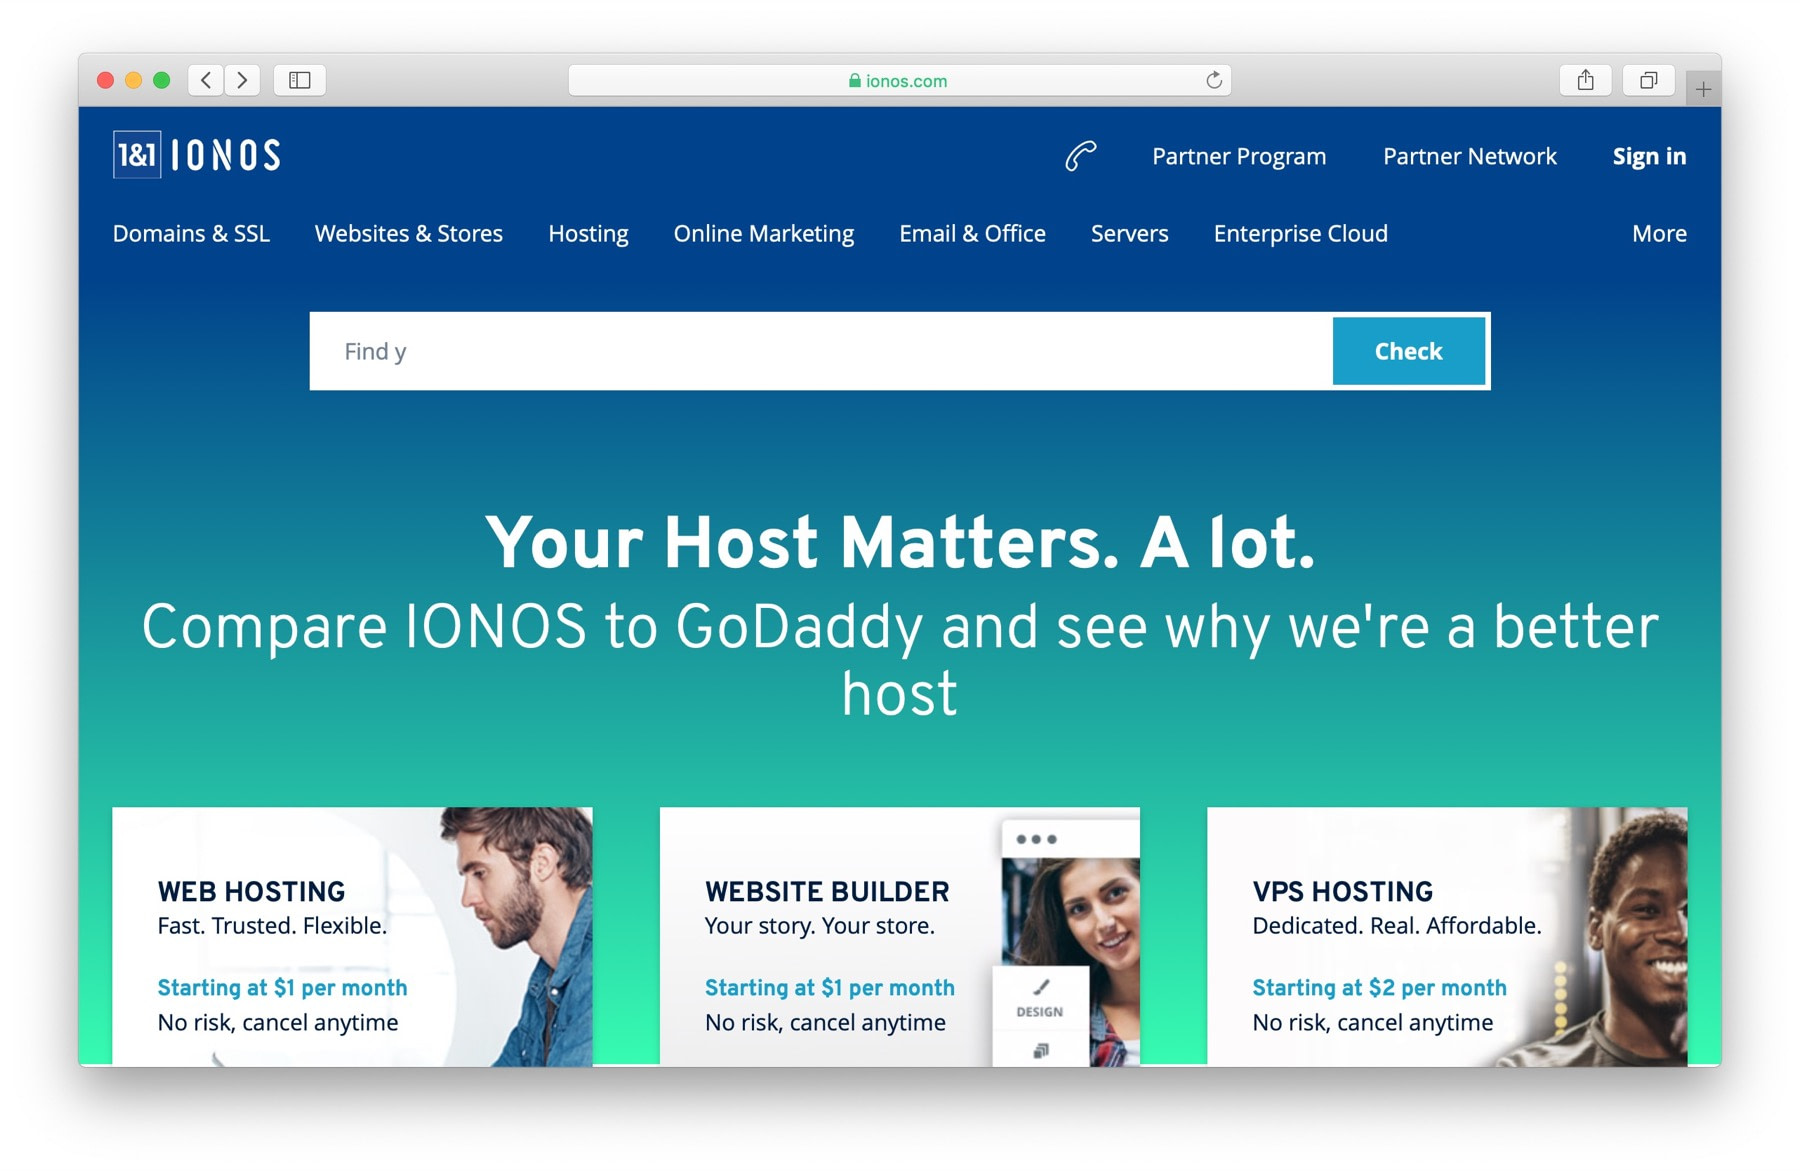Image resolution: width=1800 pixels, height=1171 pixels.
Task: Open Email & Office menu
Action: (x=972, y=233)
